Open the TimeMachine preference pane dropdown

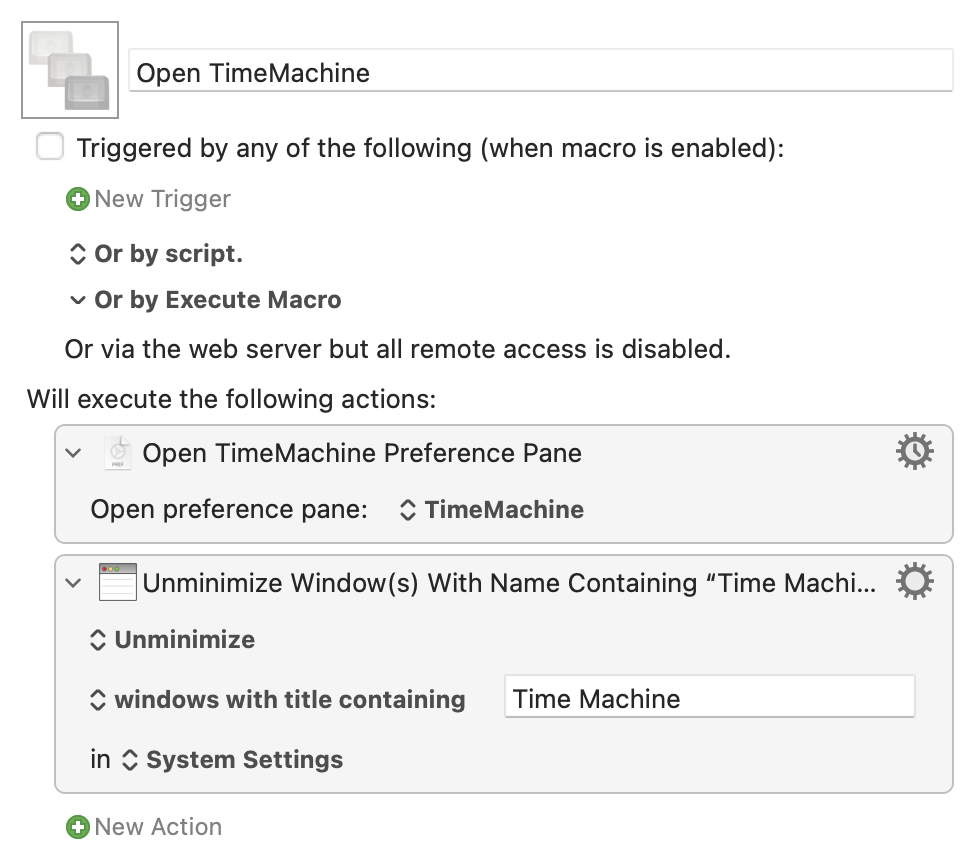(491, 510)
